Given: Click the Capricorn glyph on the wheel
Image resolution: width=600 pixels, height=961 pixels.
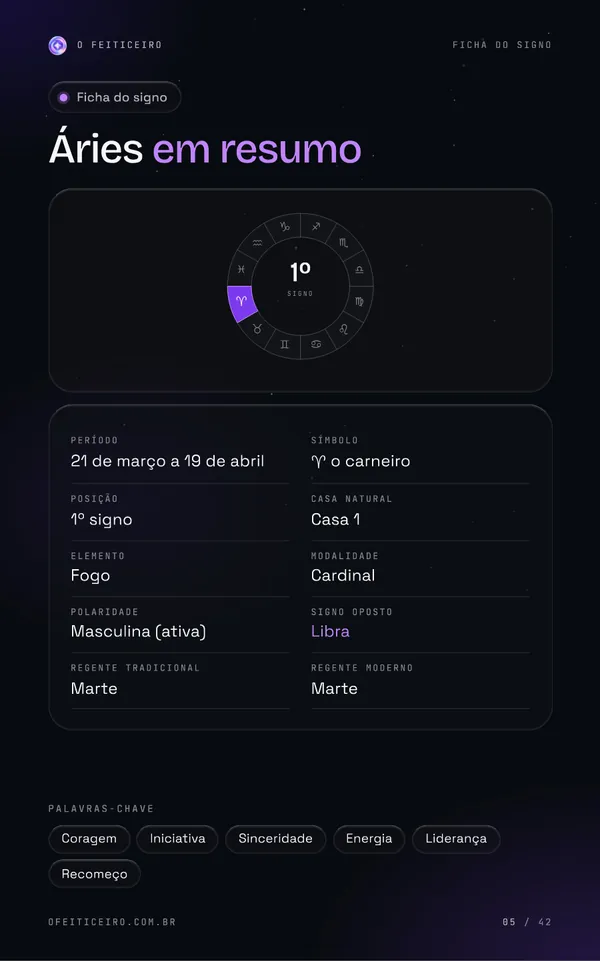Looking at the screenshot, I should coord(284,227).
